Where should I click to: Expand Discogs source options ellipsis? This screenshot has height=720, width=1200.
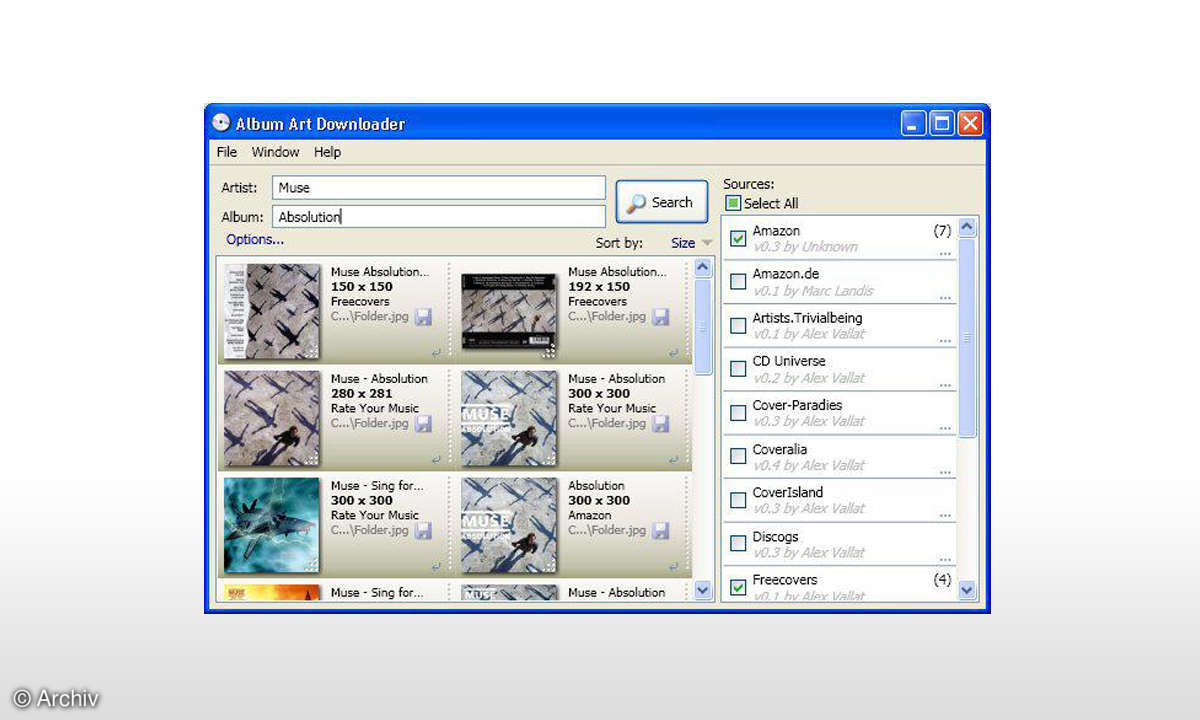pos(945,559)
